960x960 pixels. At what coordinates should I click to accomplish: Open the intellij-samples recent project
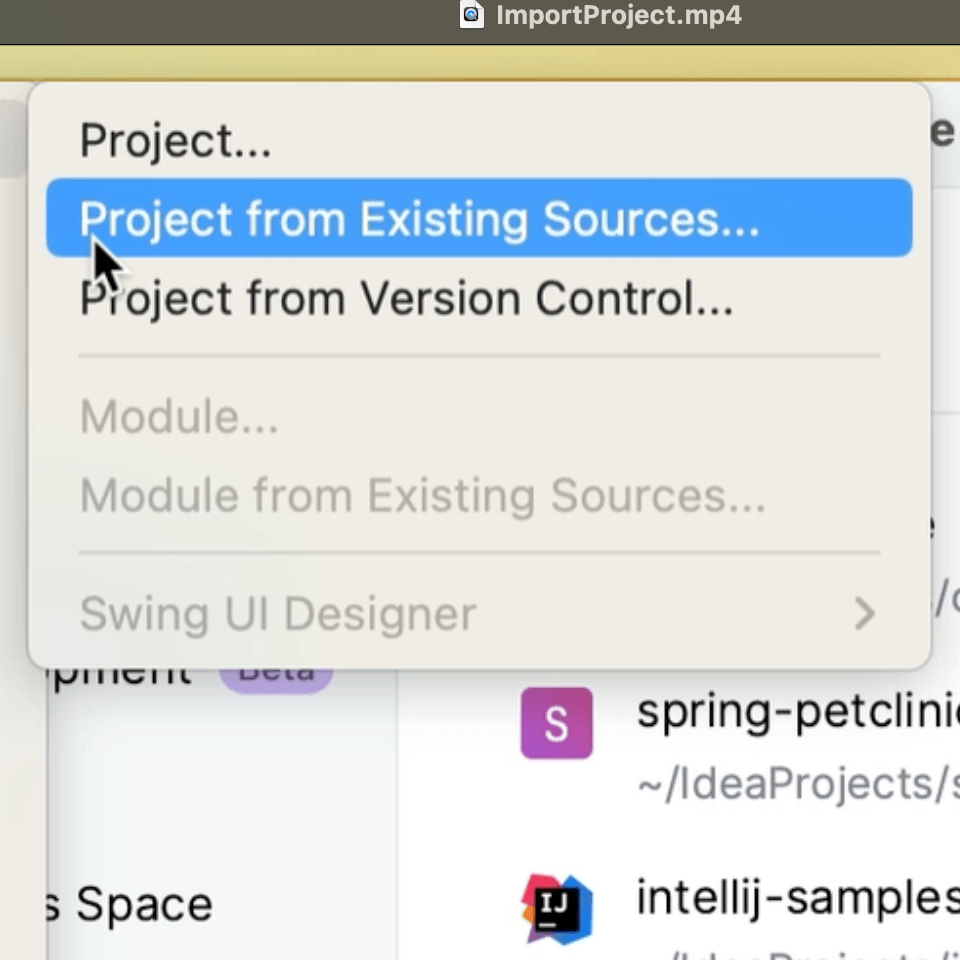793,897
